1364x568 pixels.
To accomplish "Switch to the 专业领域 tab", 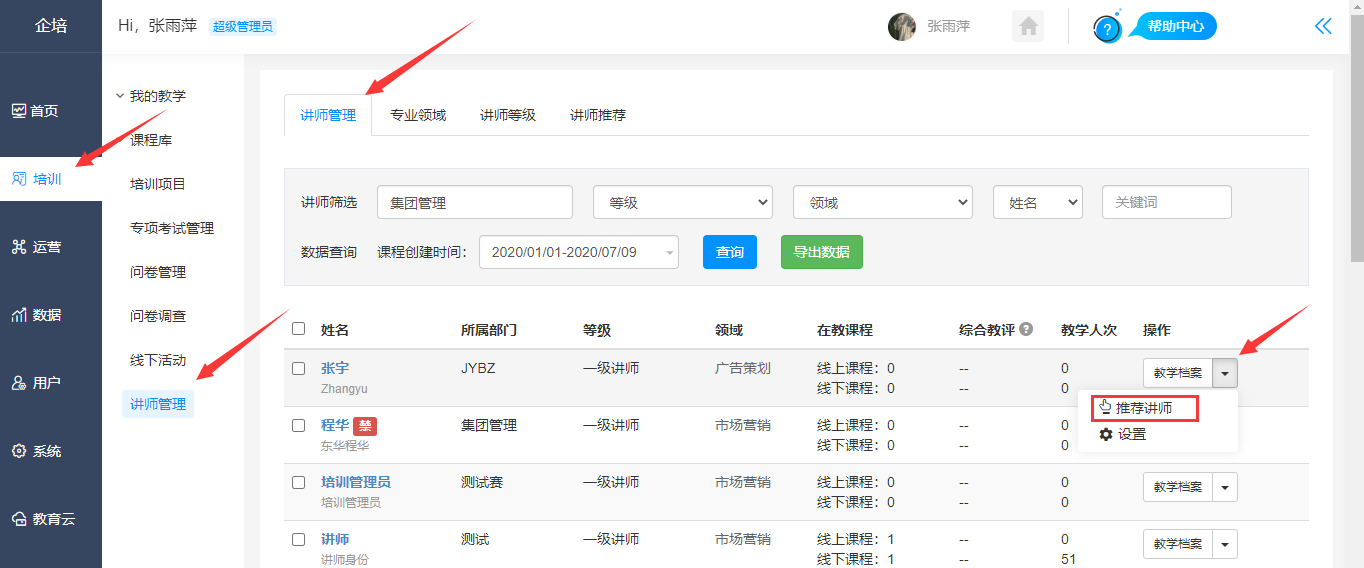I will coord(418,115).
